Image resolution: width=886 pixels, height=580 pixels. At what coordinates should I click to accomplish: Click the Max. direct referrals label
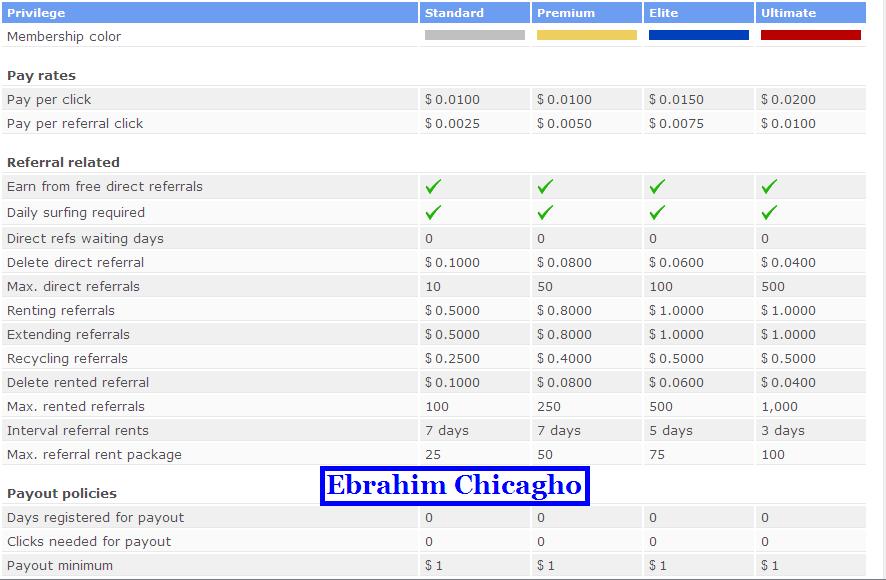click(73, 287)
